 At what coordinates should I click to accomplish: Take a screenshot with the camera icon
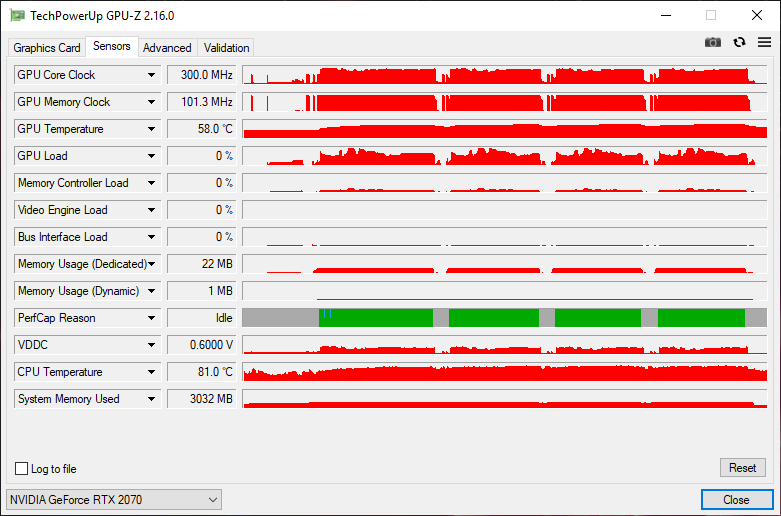(713, 42)
